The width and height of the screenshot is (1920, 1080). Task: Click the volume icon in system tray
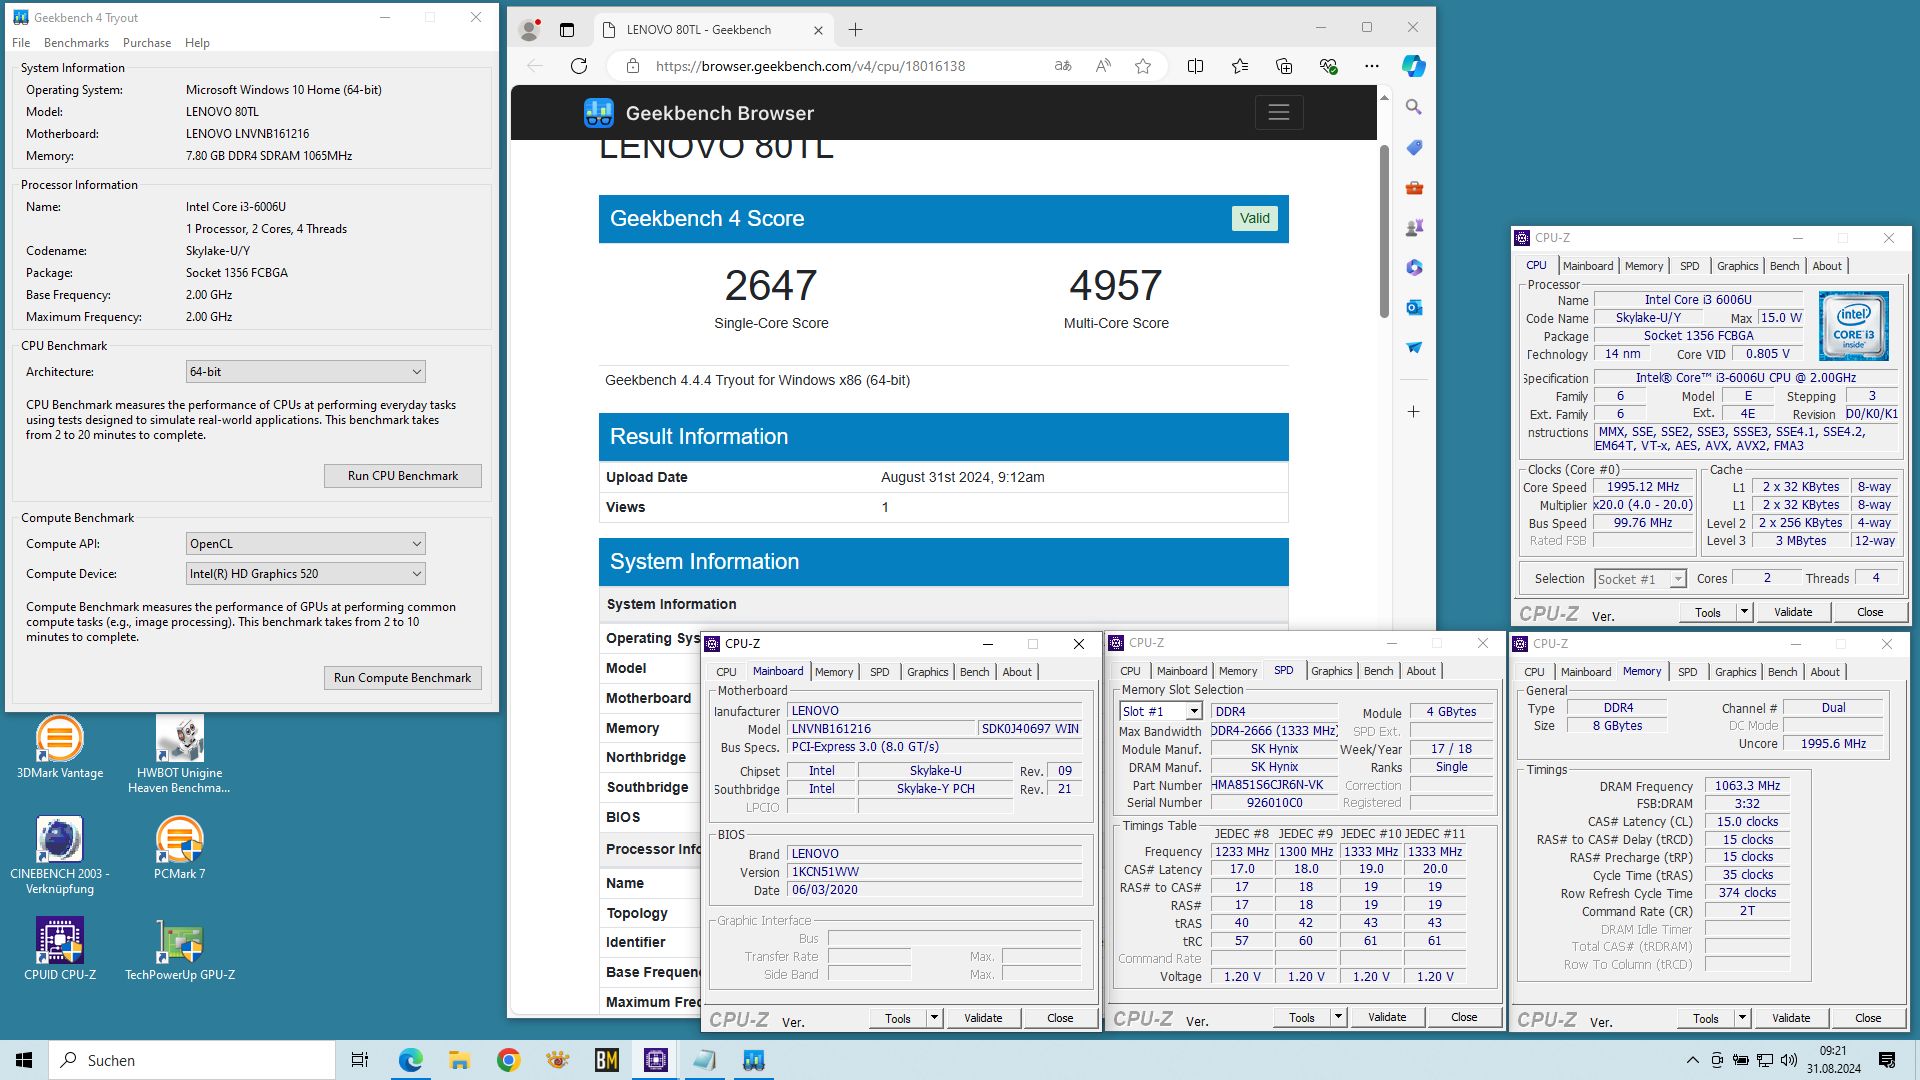click(x=1789, y=1060)
